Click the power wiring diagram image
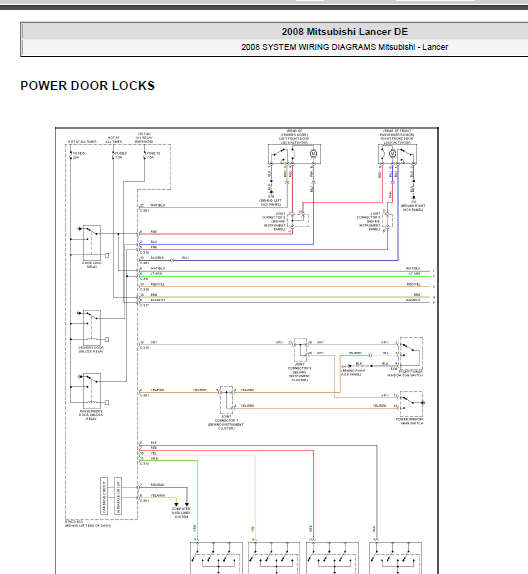 247,351
